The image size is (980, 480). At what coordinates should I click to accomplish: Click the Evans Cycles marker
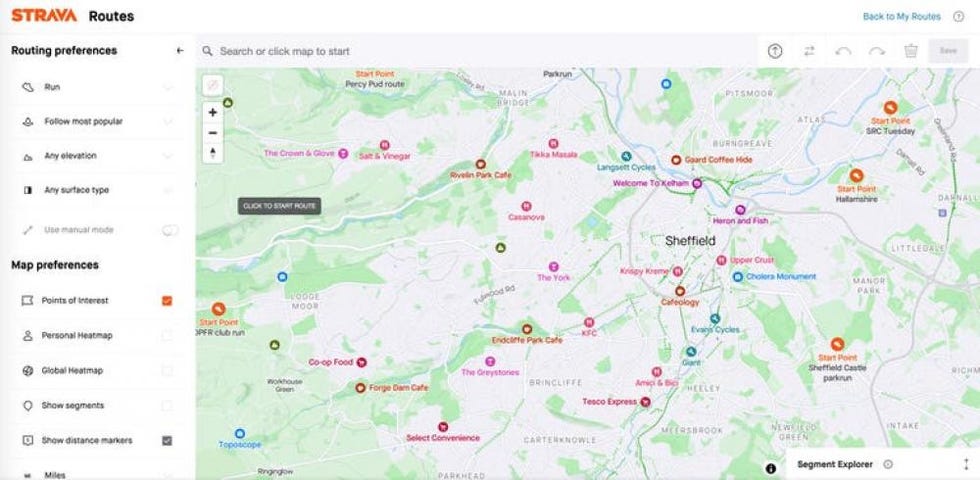[x=715, y=319]
